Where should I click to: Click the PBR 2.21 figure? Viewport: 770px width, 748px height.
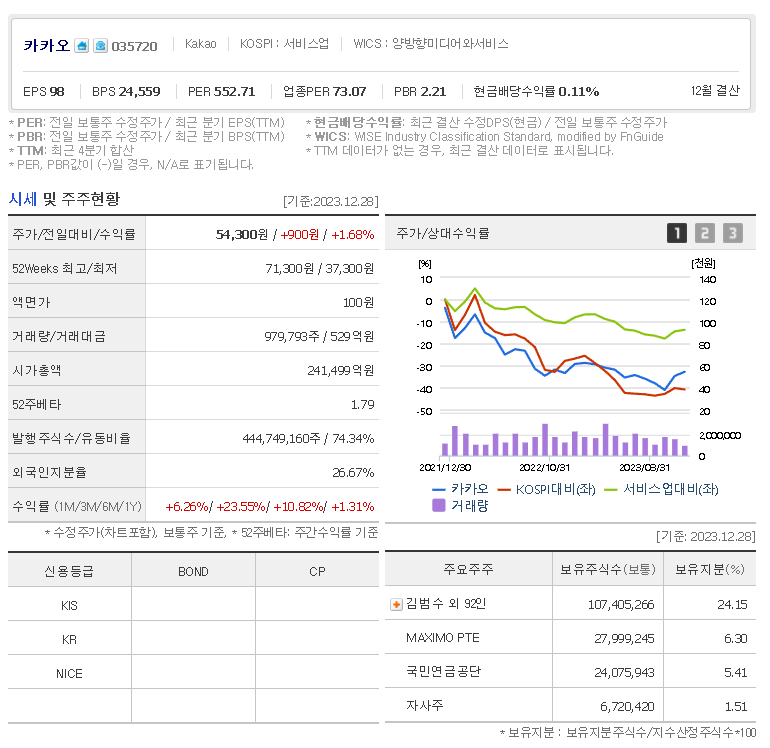coord(420,91)
